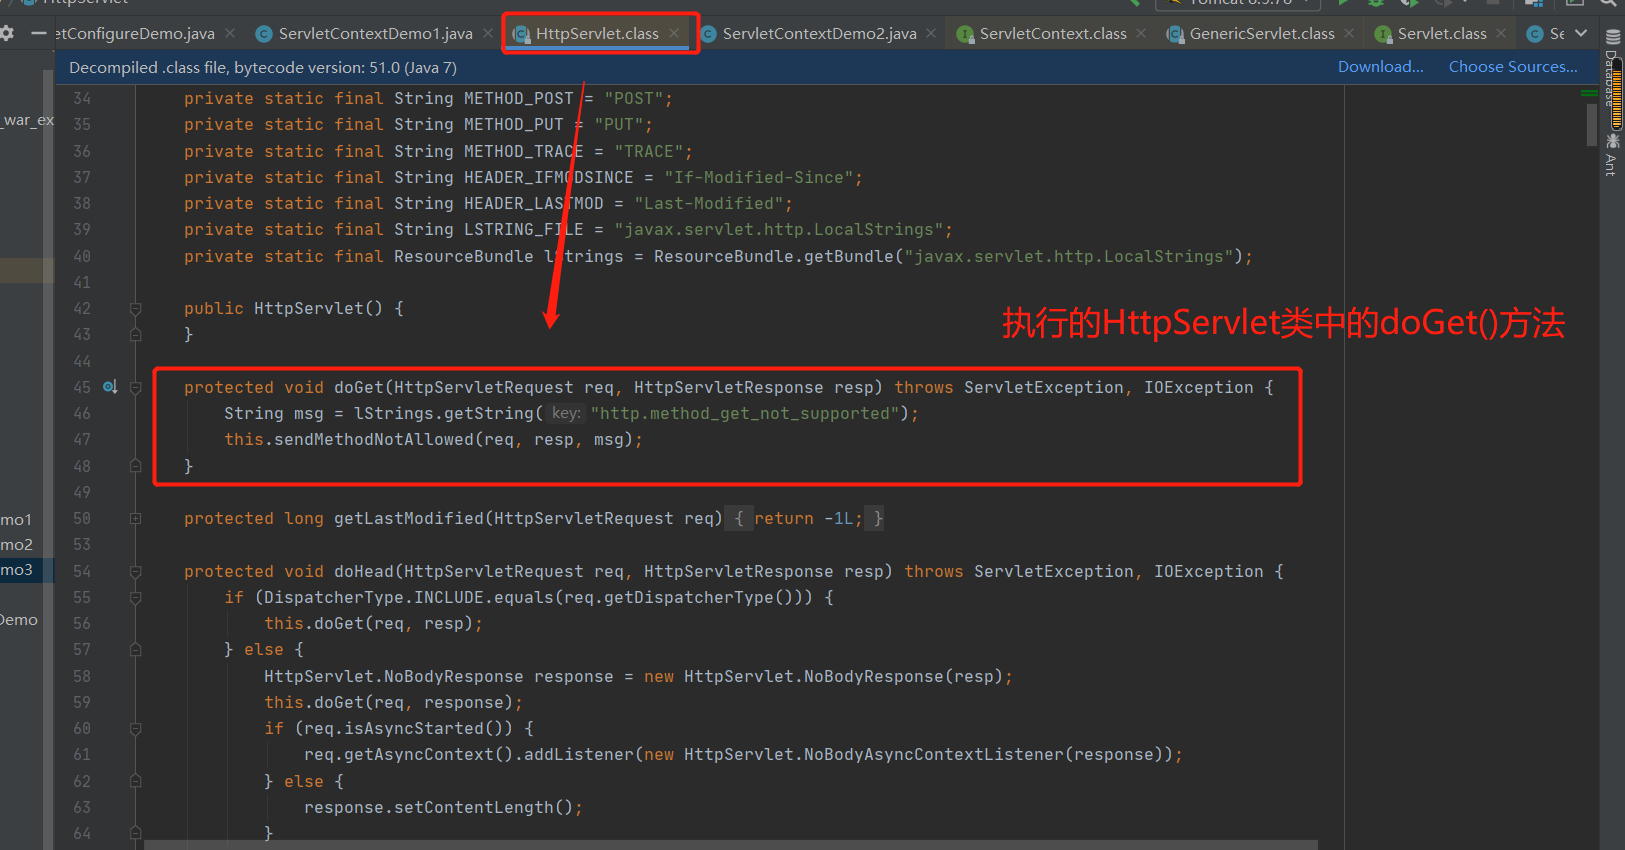The width and height of the screenshot is (1625, 850).
Task: Click line number 45 in the gutter
Action: tap(82, 387)
